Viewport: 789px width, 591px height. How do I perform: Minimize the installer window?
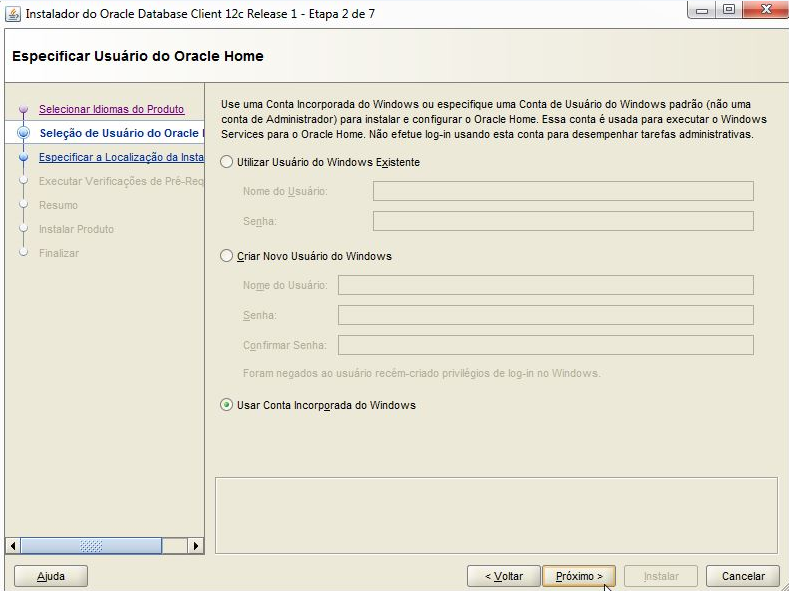(702, 10)
